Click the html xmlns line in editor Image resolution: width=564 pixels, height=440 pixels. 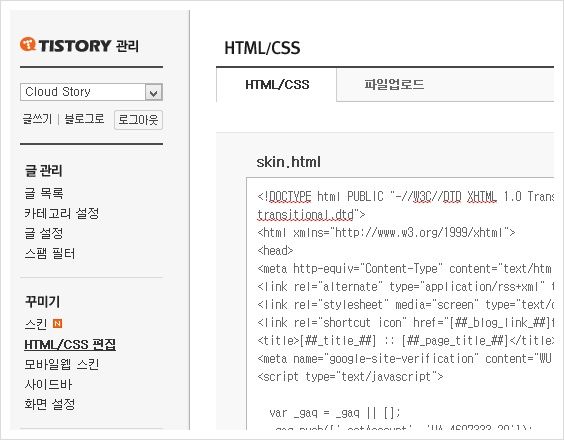(386, 232)
